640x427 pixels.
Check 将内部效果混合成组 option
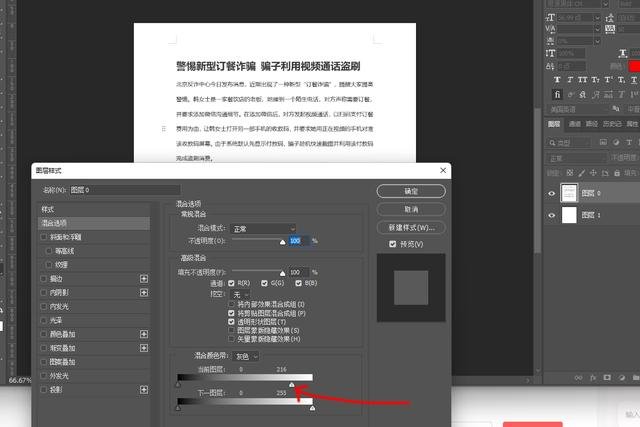click(x=232, y=304)
